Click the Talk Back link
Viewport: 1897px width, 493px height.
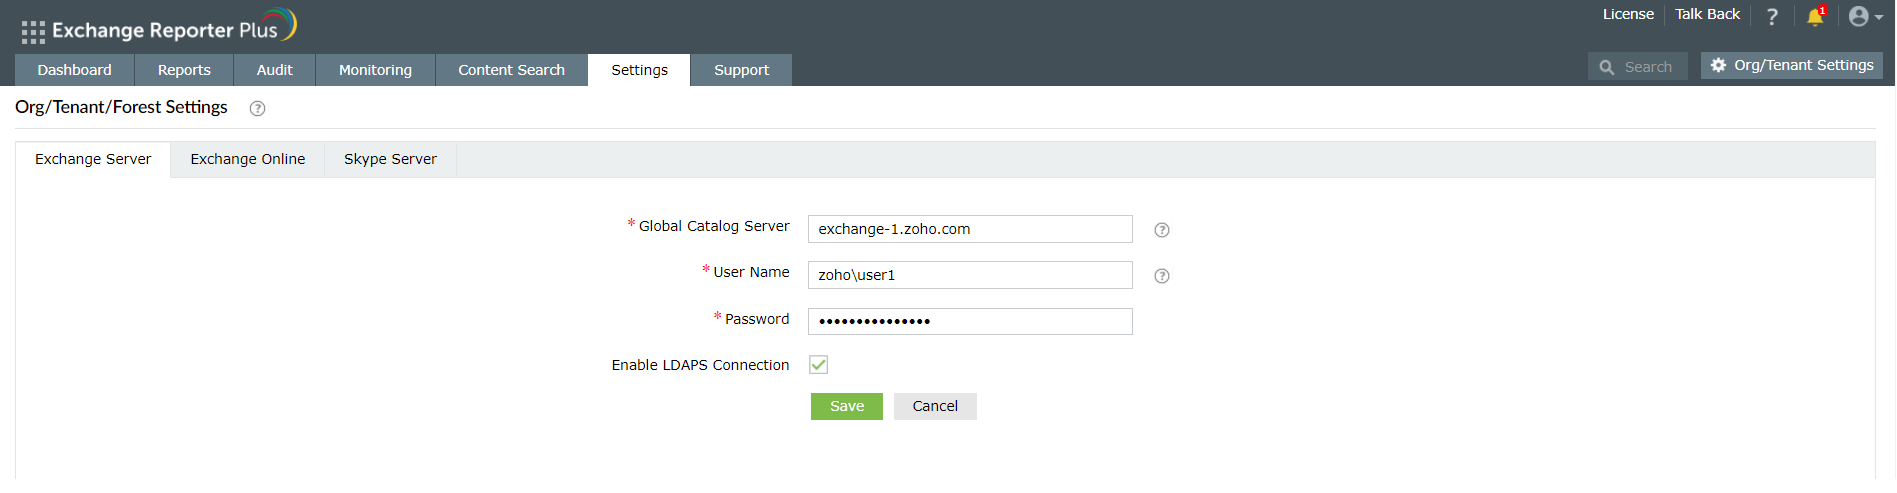pos(1707,14)
